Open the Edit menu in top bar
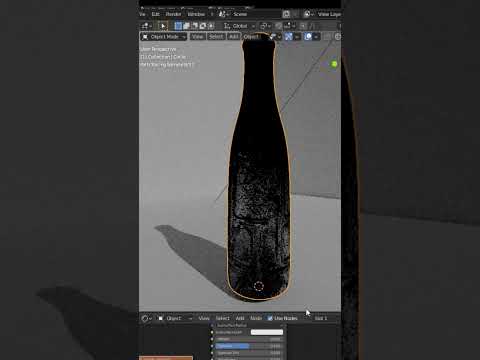480x360 pixels. (156, 14)
